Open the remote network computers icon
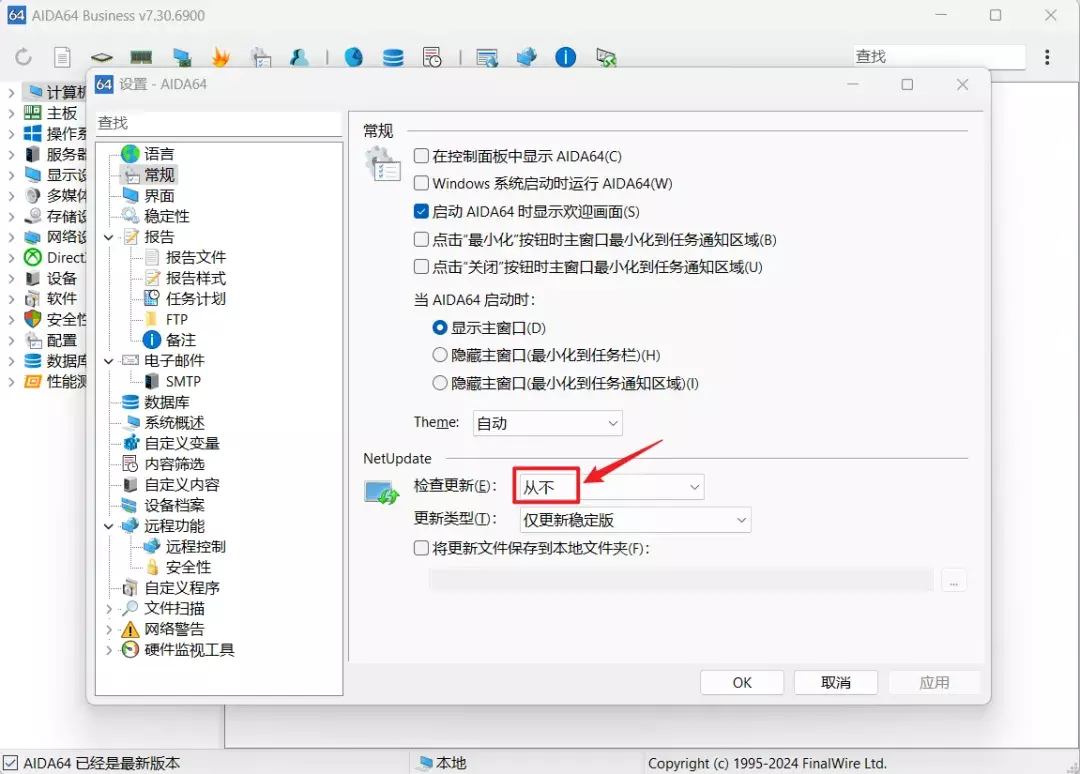Screen dimensions: 1080x774 tap(526, 56)
